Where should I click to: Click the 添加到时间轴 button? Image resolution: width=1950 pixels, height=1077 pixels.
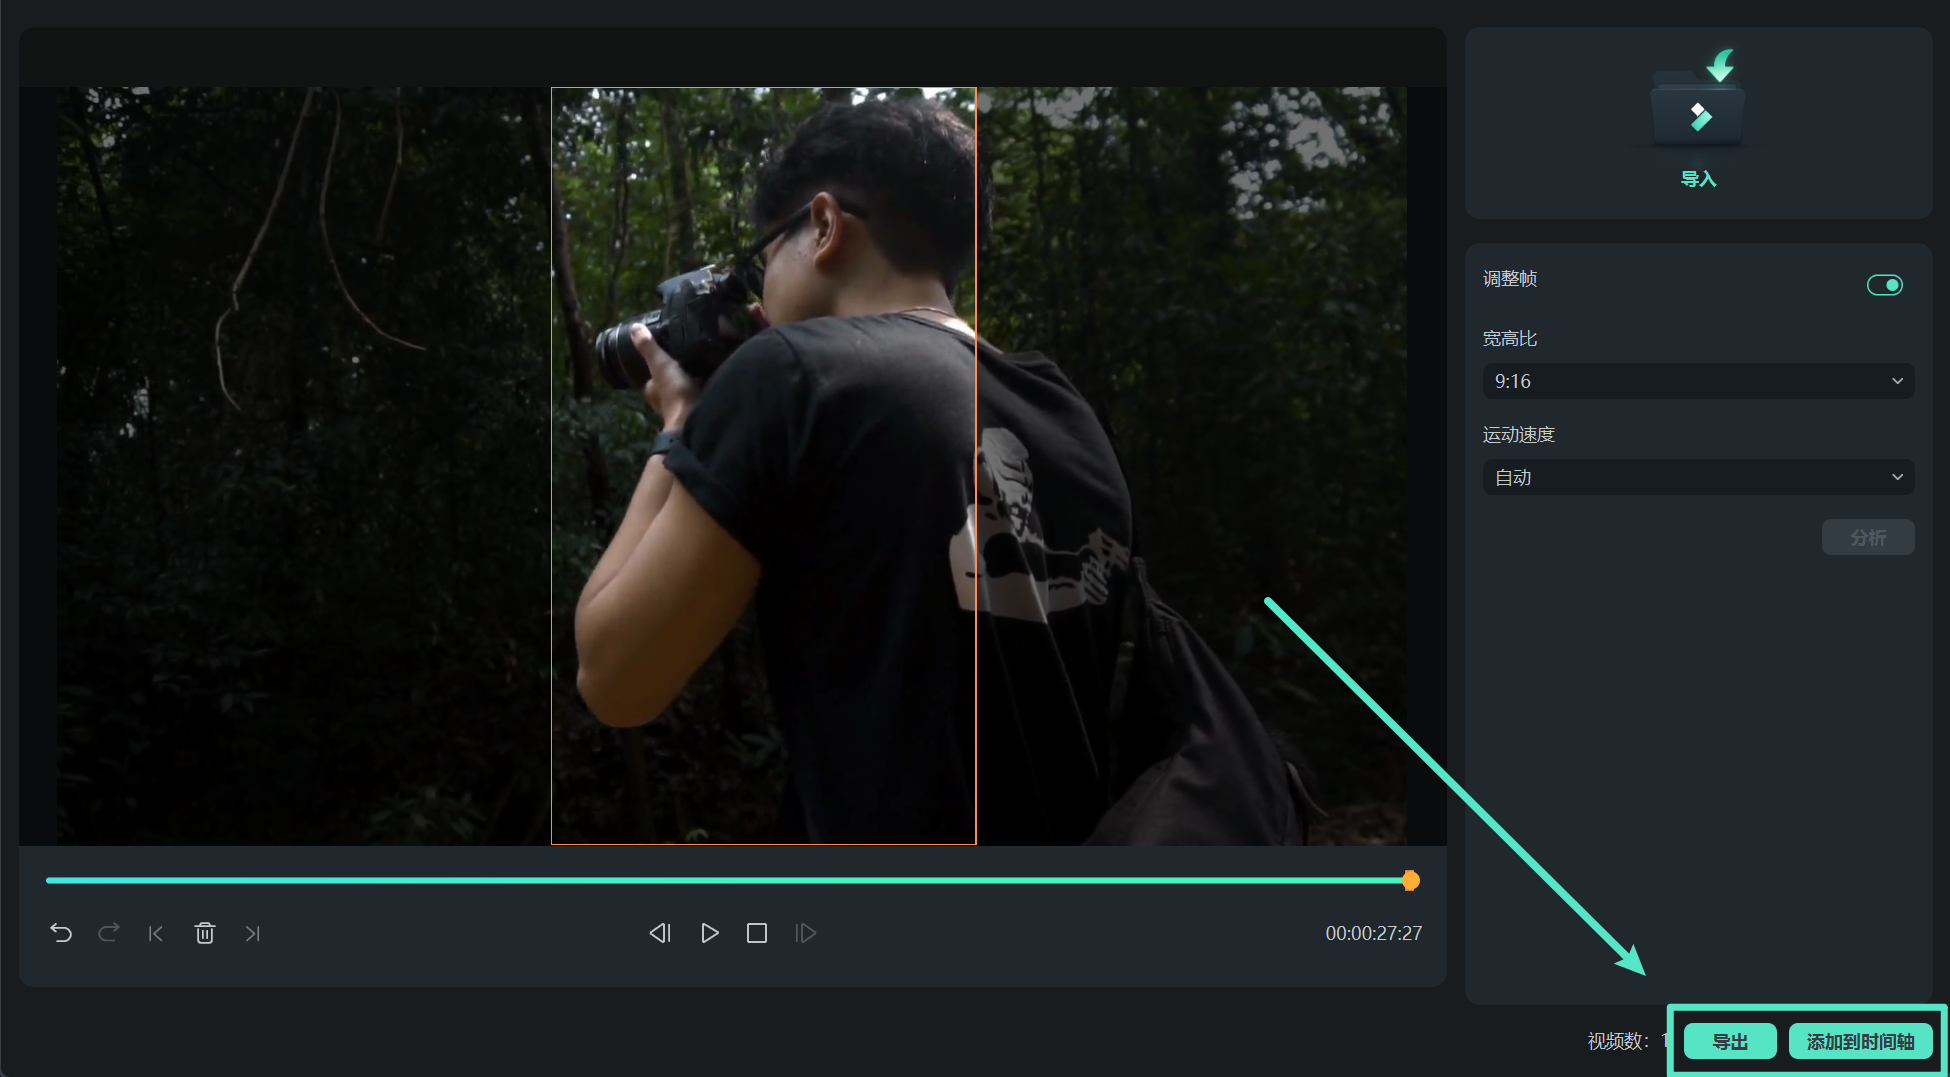click(x=1860, y=1041)
